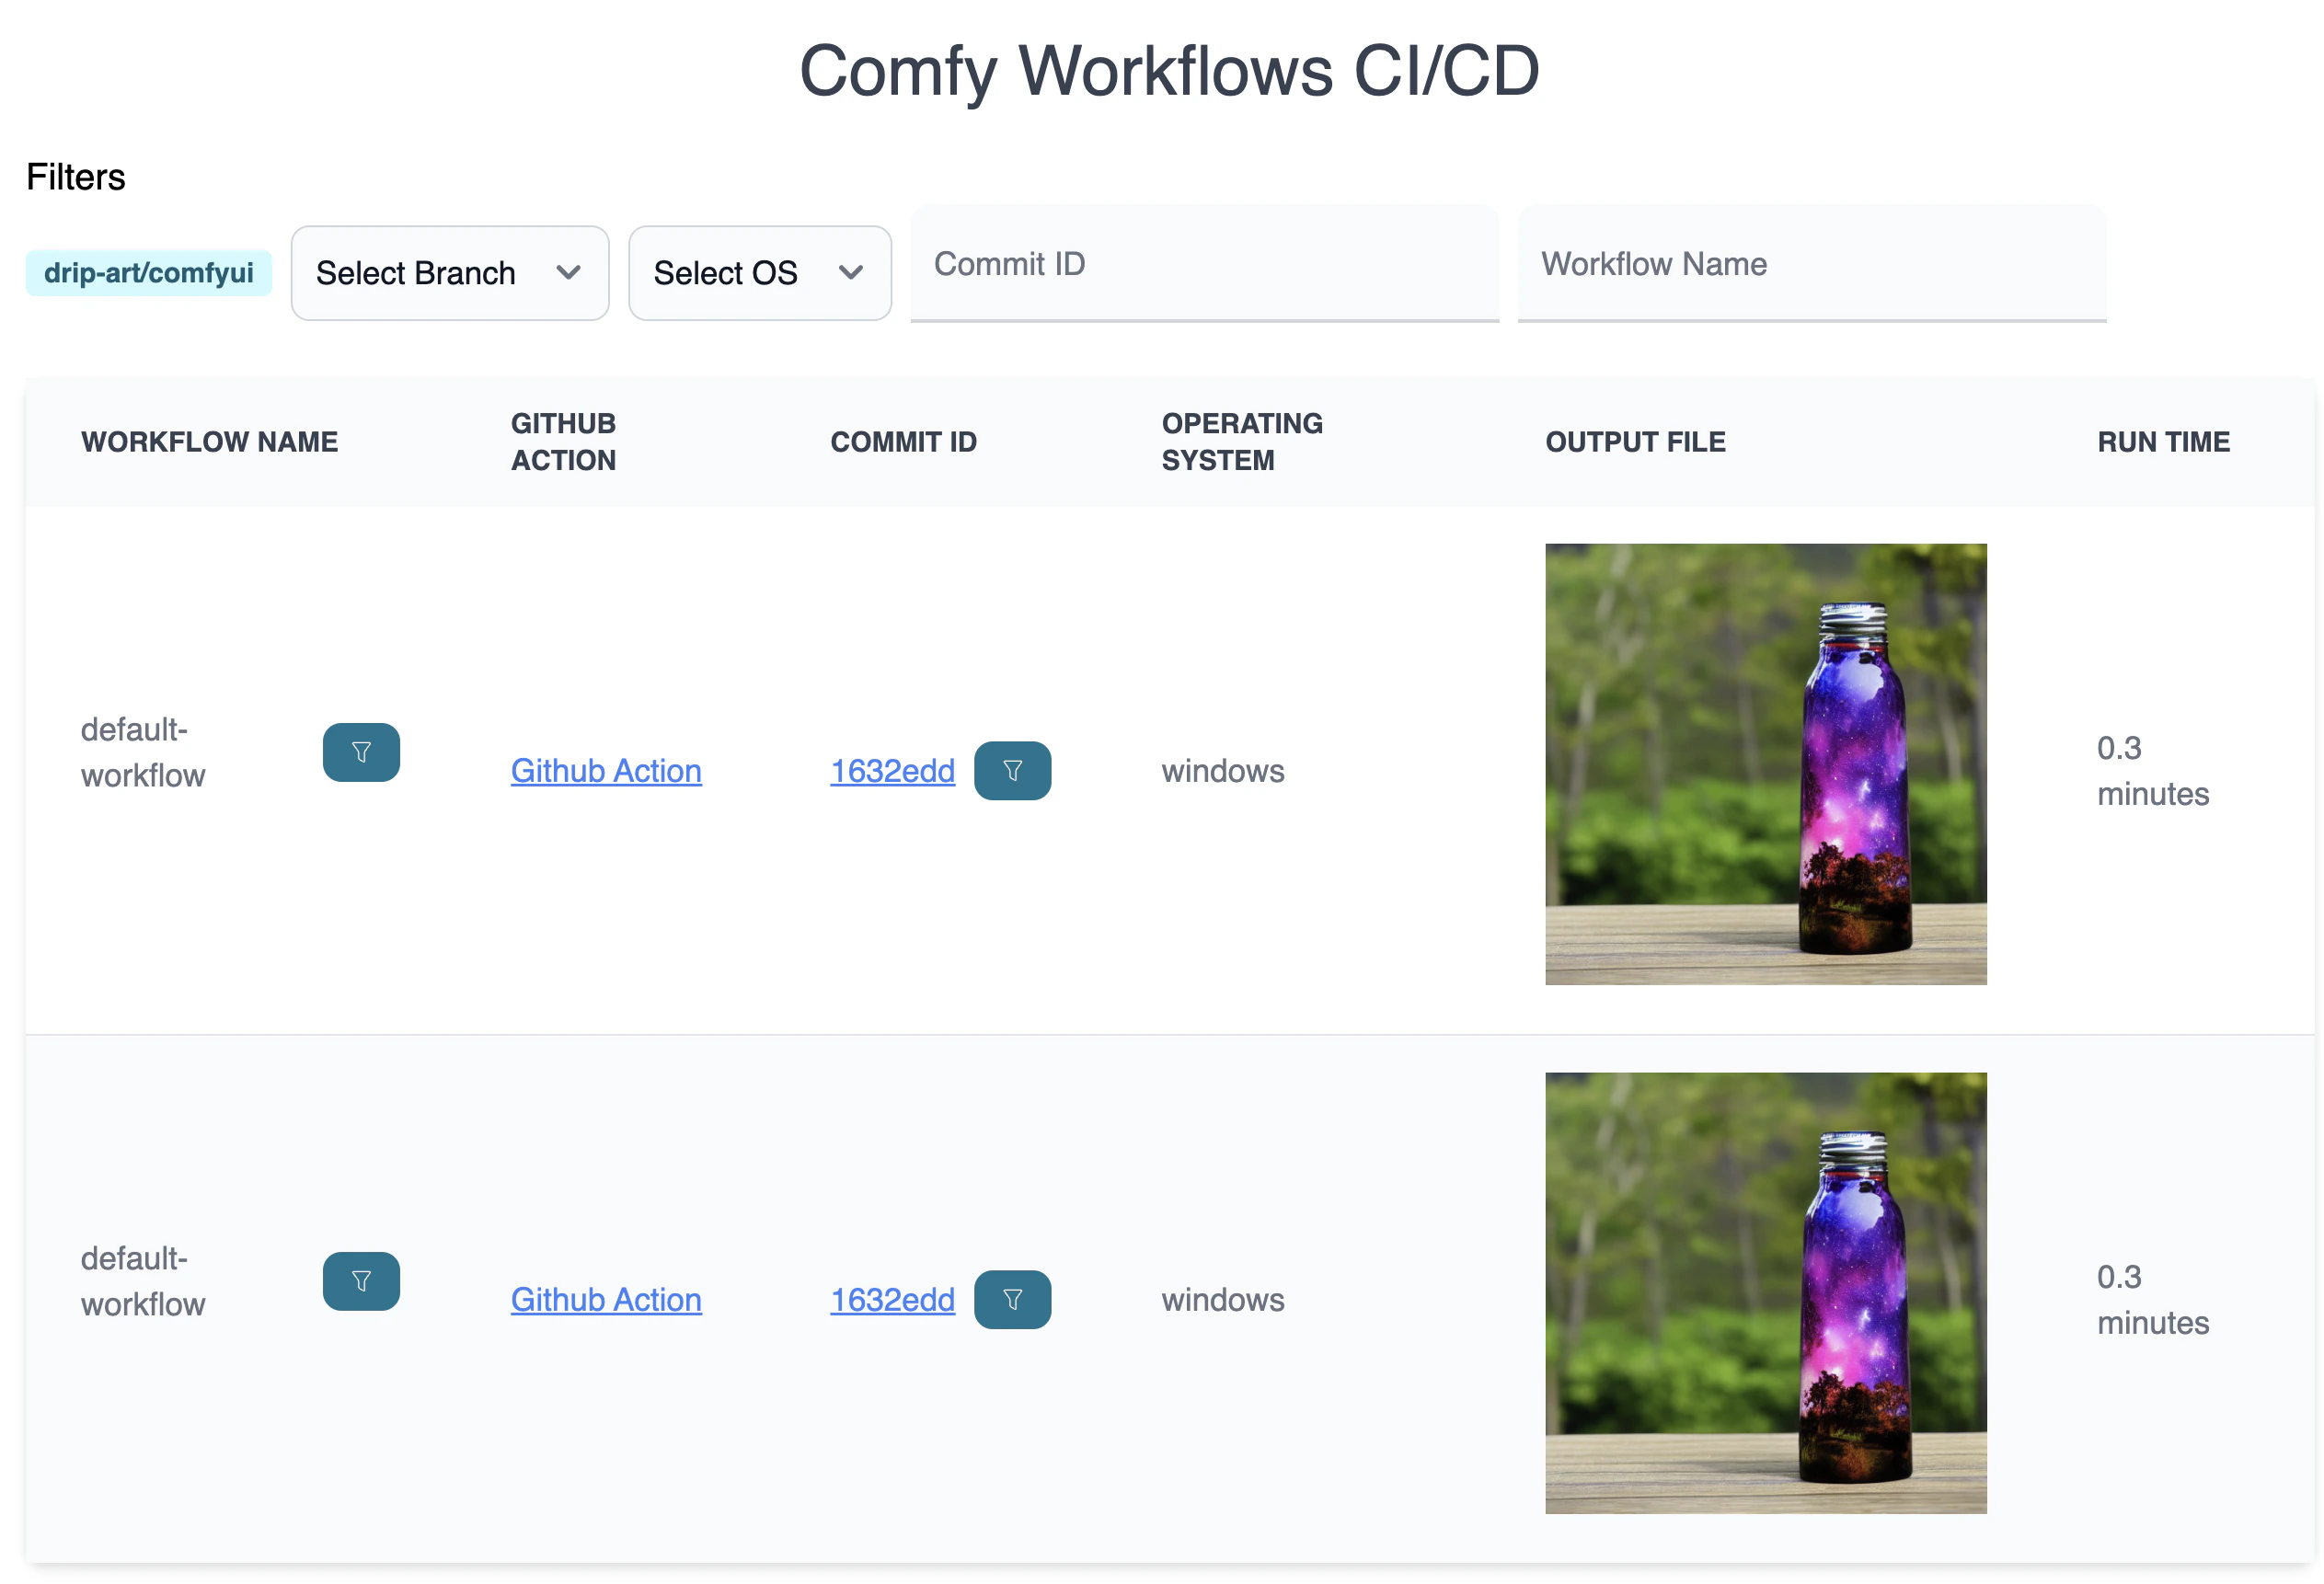Open commit 1632edd link in second row
The width and height of the screenshot is (2324, 1584).
(892, 1300)
